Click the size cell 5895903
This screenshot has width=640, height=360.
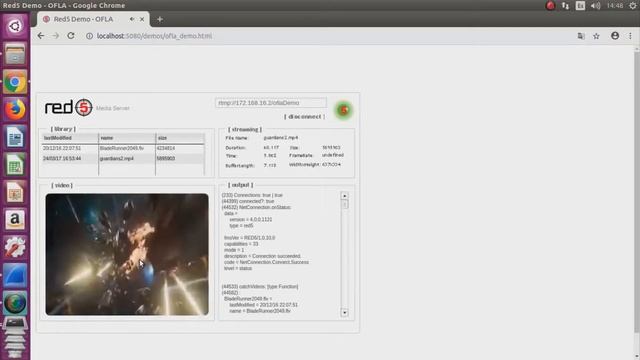pyautogui.click(x=166, y=158)
